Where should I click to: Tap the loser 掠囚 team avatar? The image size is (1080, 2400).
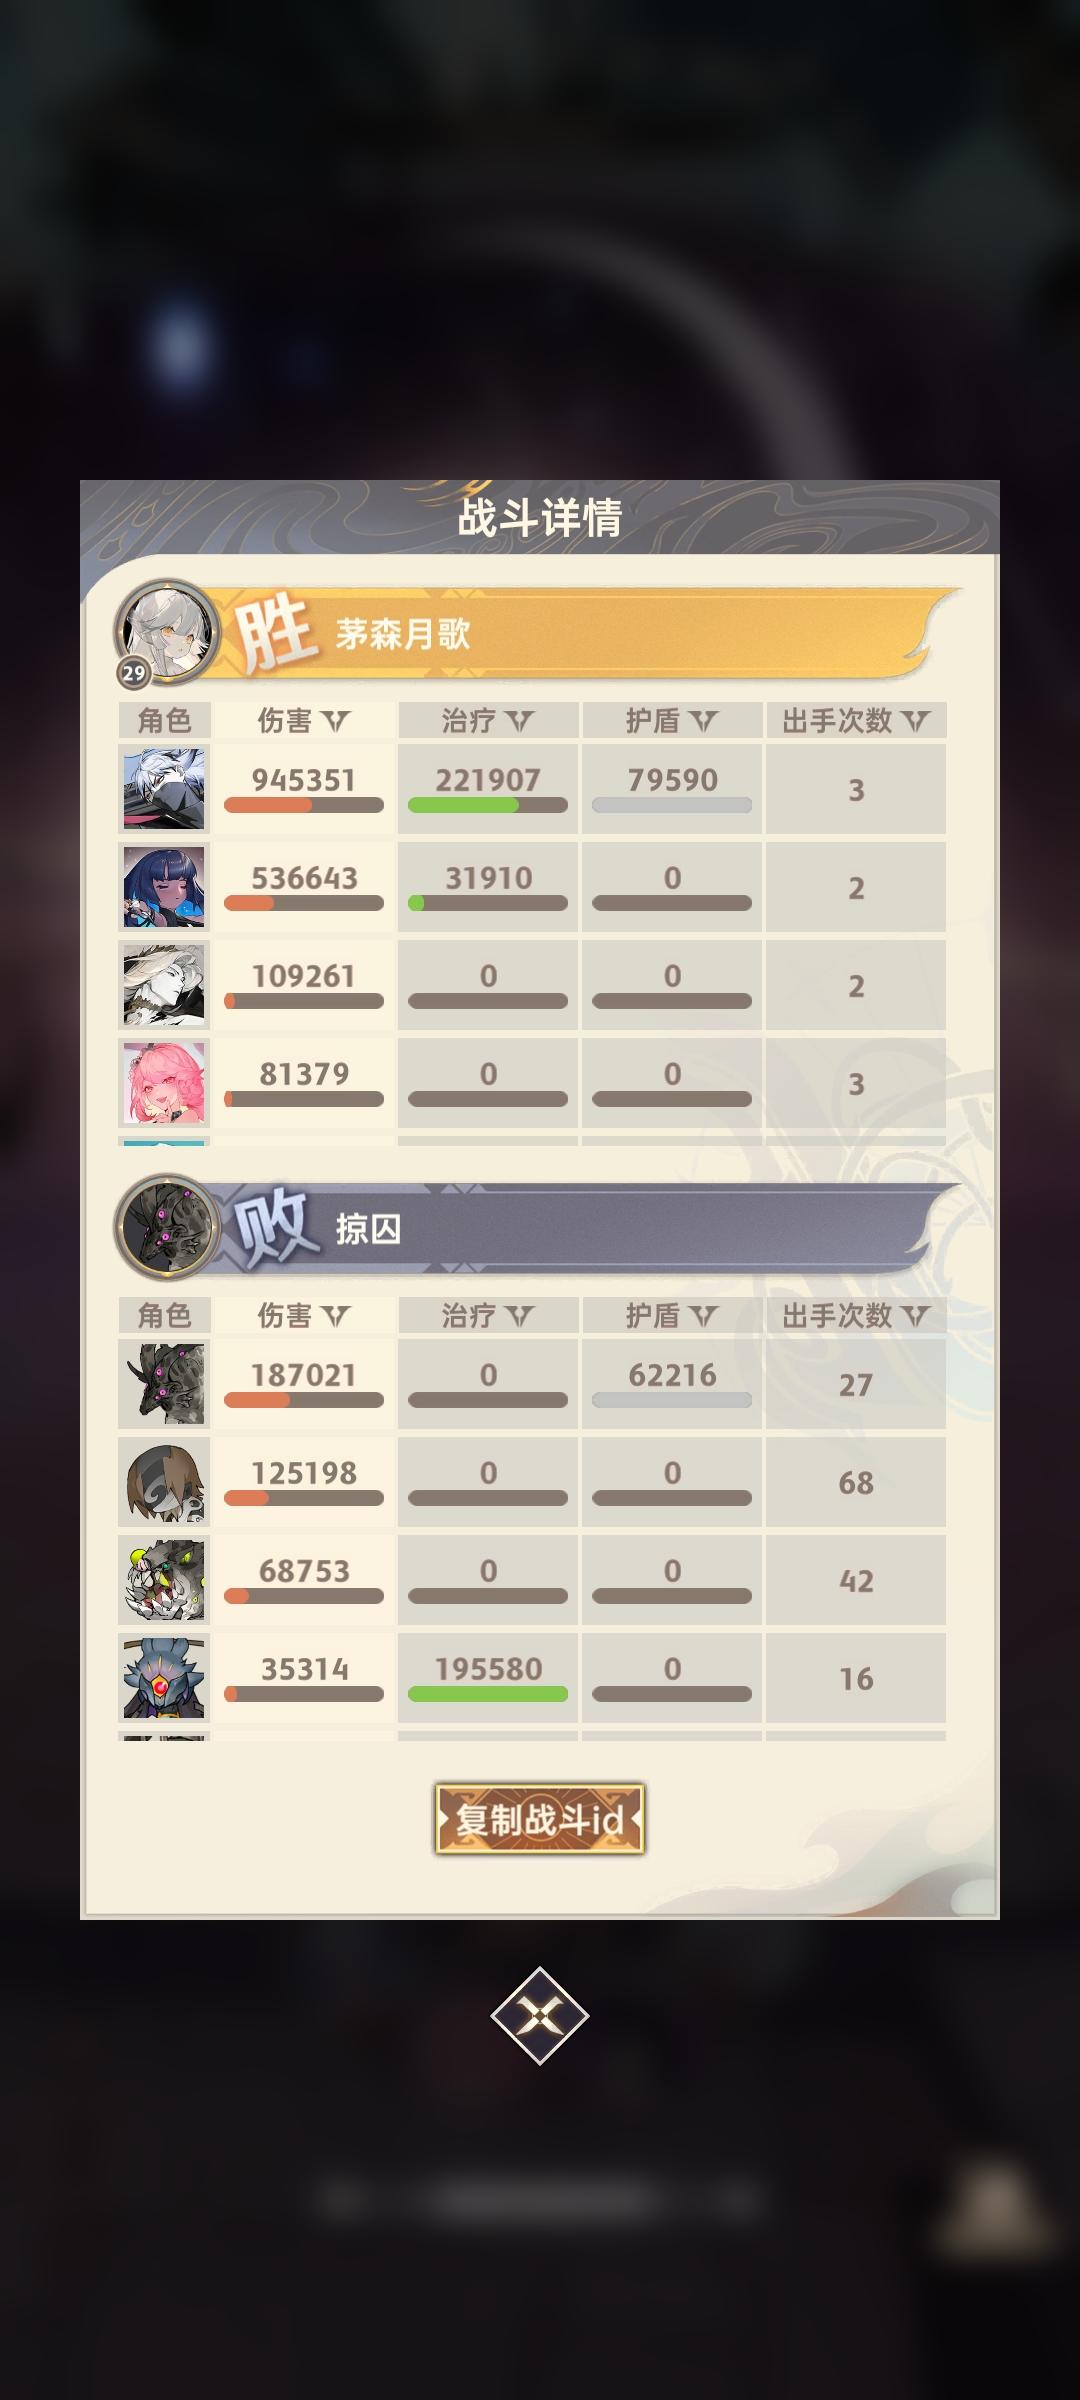click(166, 1227)
